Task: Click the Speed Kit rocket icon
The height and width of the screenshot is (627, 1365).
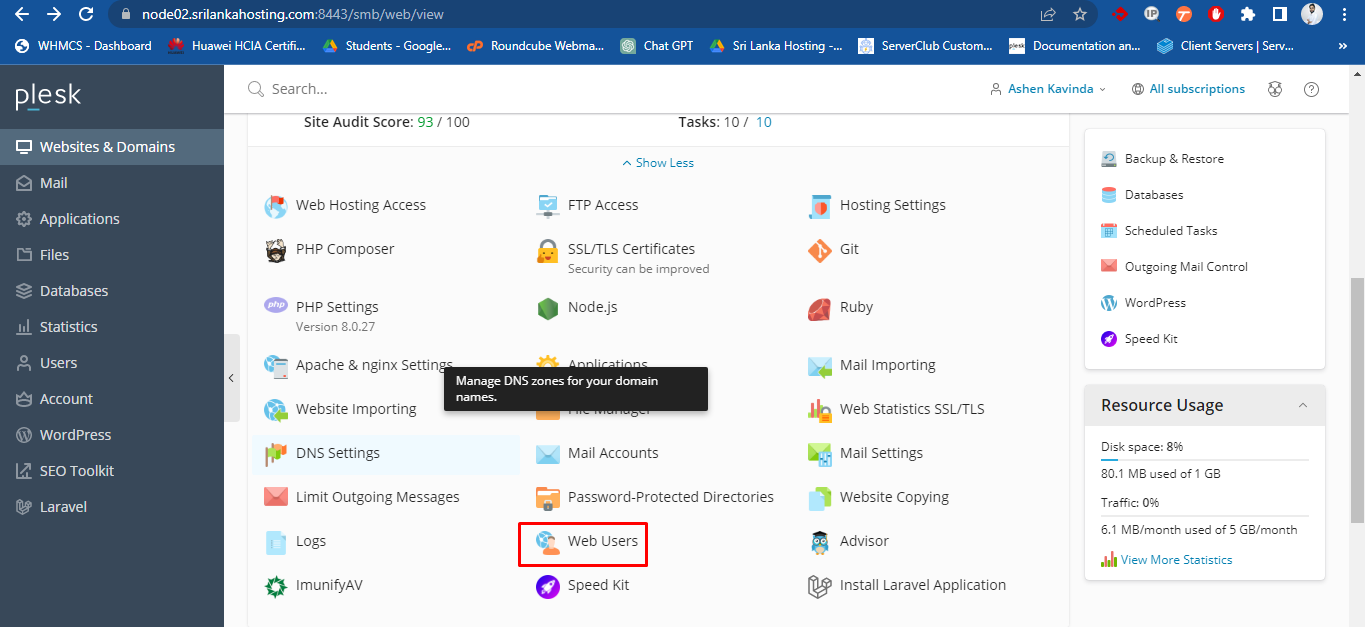Action: (547, 586)
